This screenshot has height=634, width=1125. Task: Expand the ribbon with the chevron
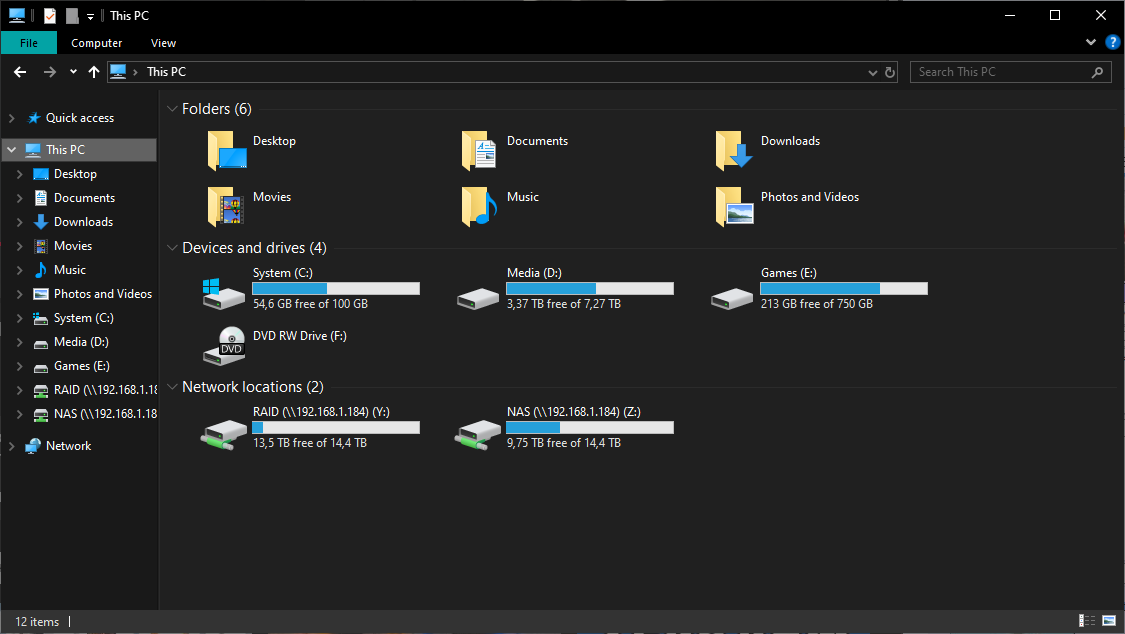[1091, 42]
